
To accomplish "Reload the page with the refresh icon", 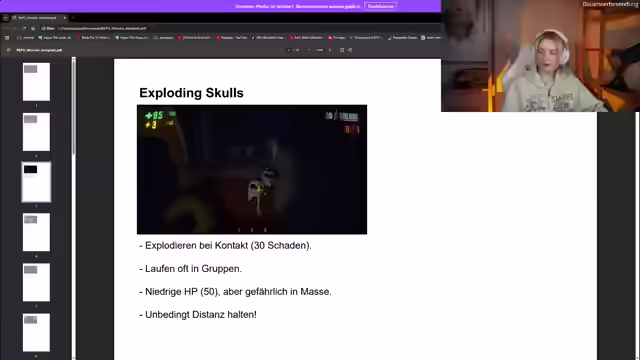I will coord(24,28).
